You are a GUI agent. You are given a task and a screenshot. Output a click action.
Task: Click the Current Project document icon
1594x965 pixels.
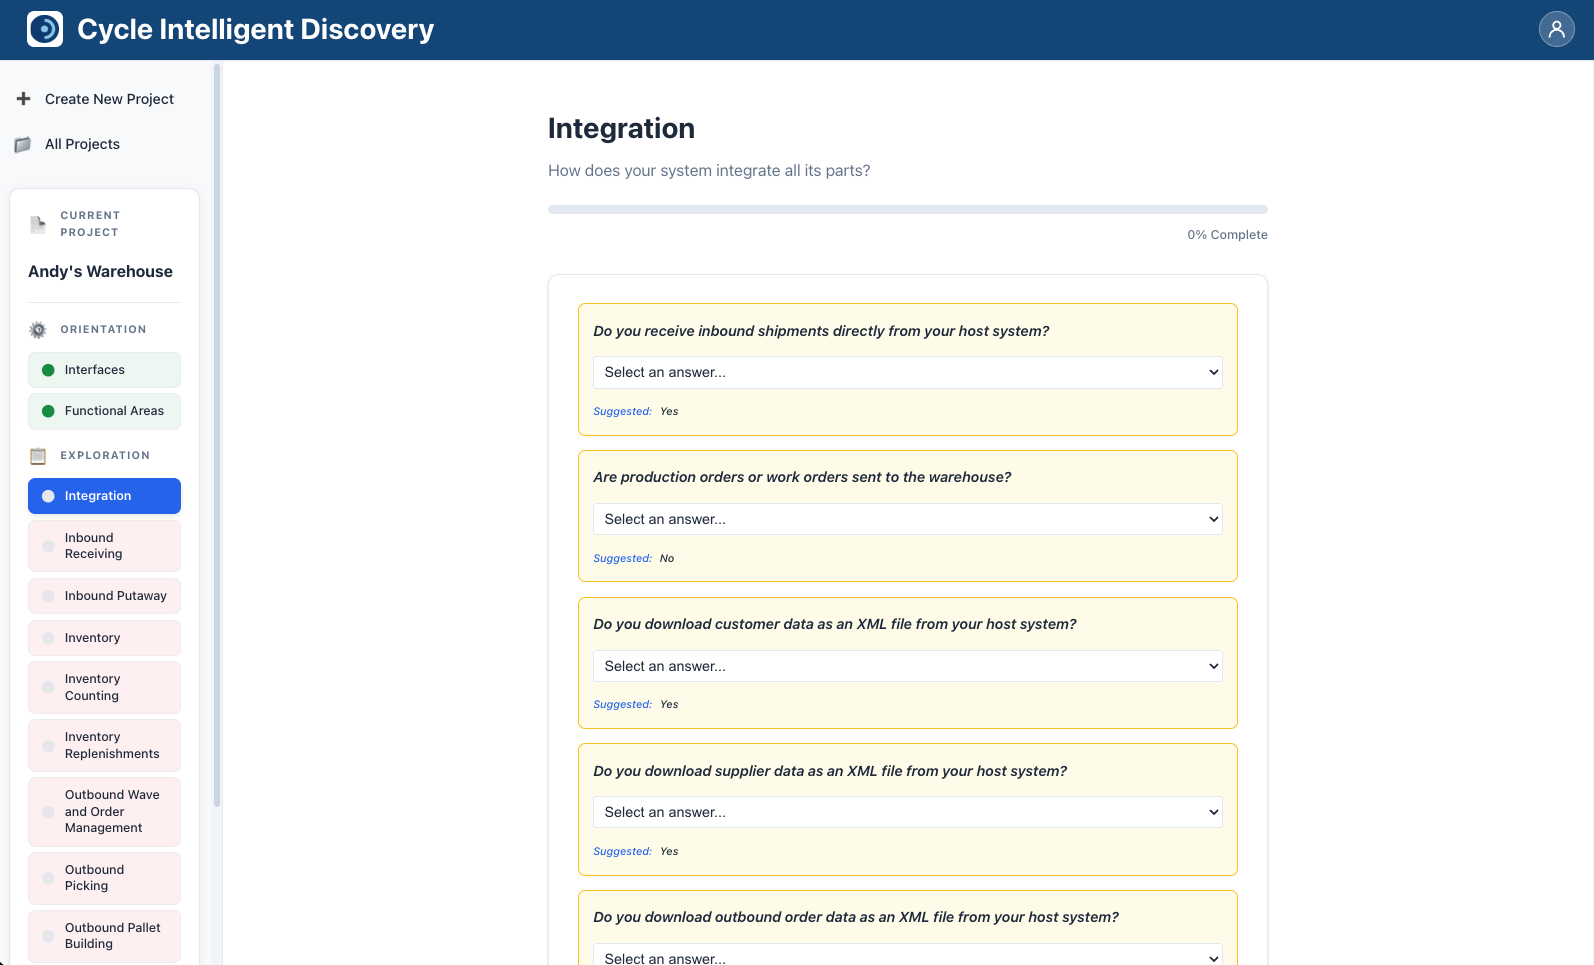point(38,224)
